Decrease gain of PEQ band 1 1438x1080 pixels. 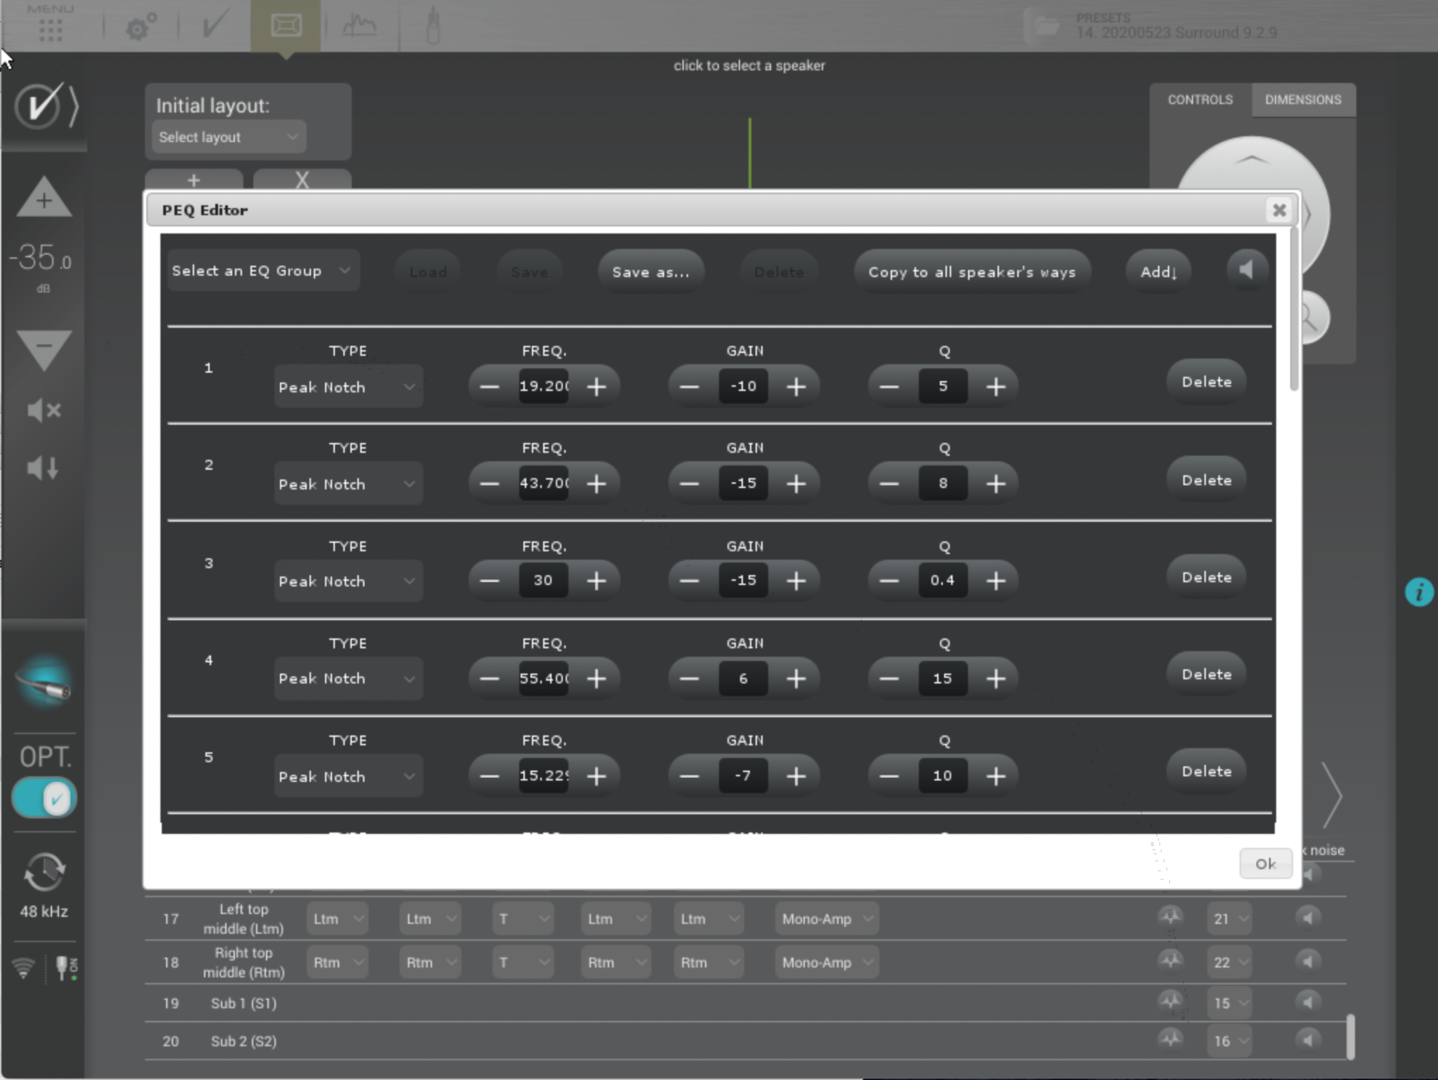[689, 387]
